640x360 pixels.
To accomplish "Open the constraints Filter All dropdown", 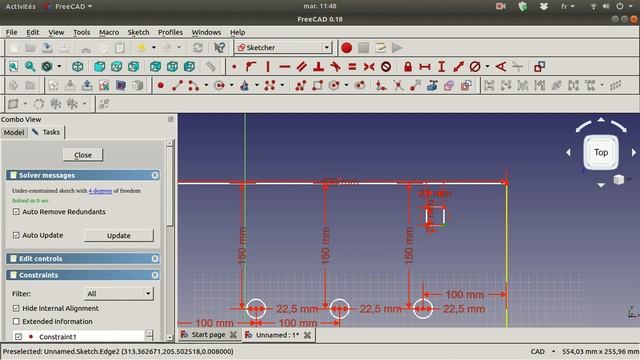I will tap(119, 293).
